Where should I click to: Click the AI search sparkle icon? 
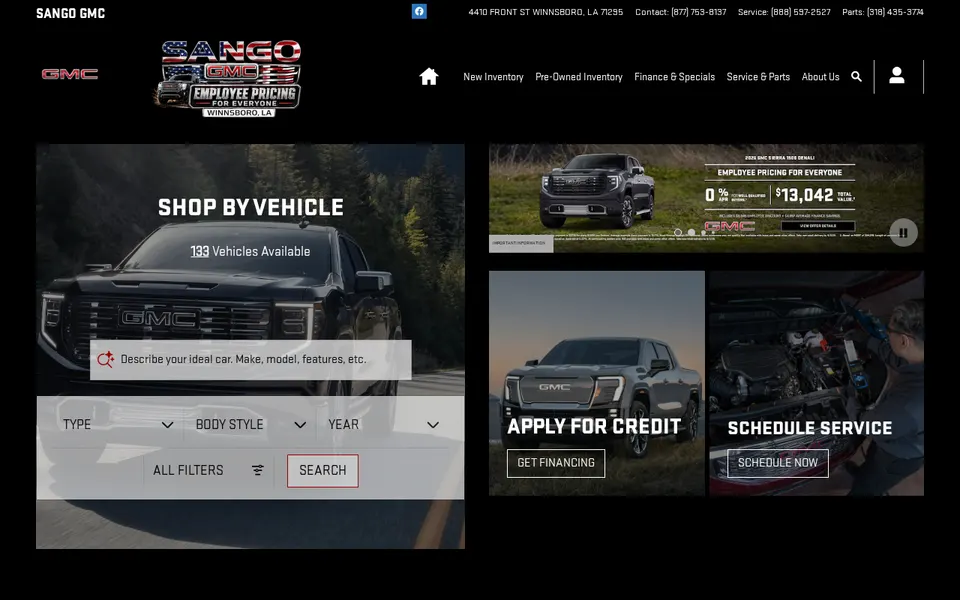coord(105,359)
